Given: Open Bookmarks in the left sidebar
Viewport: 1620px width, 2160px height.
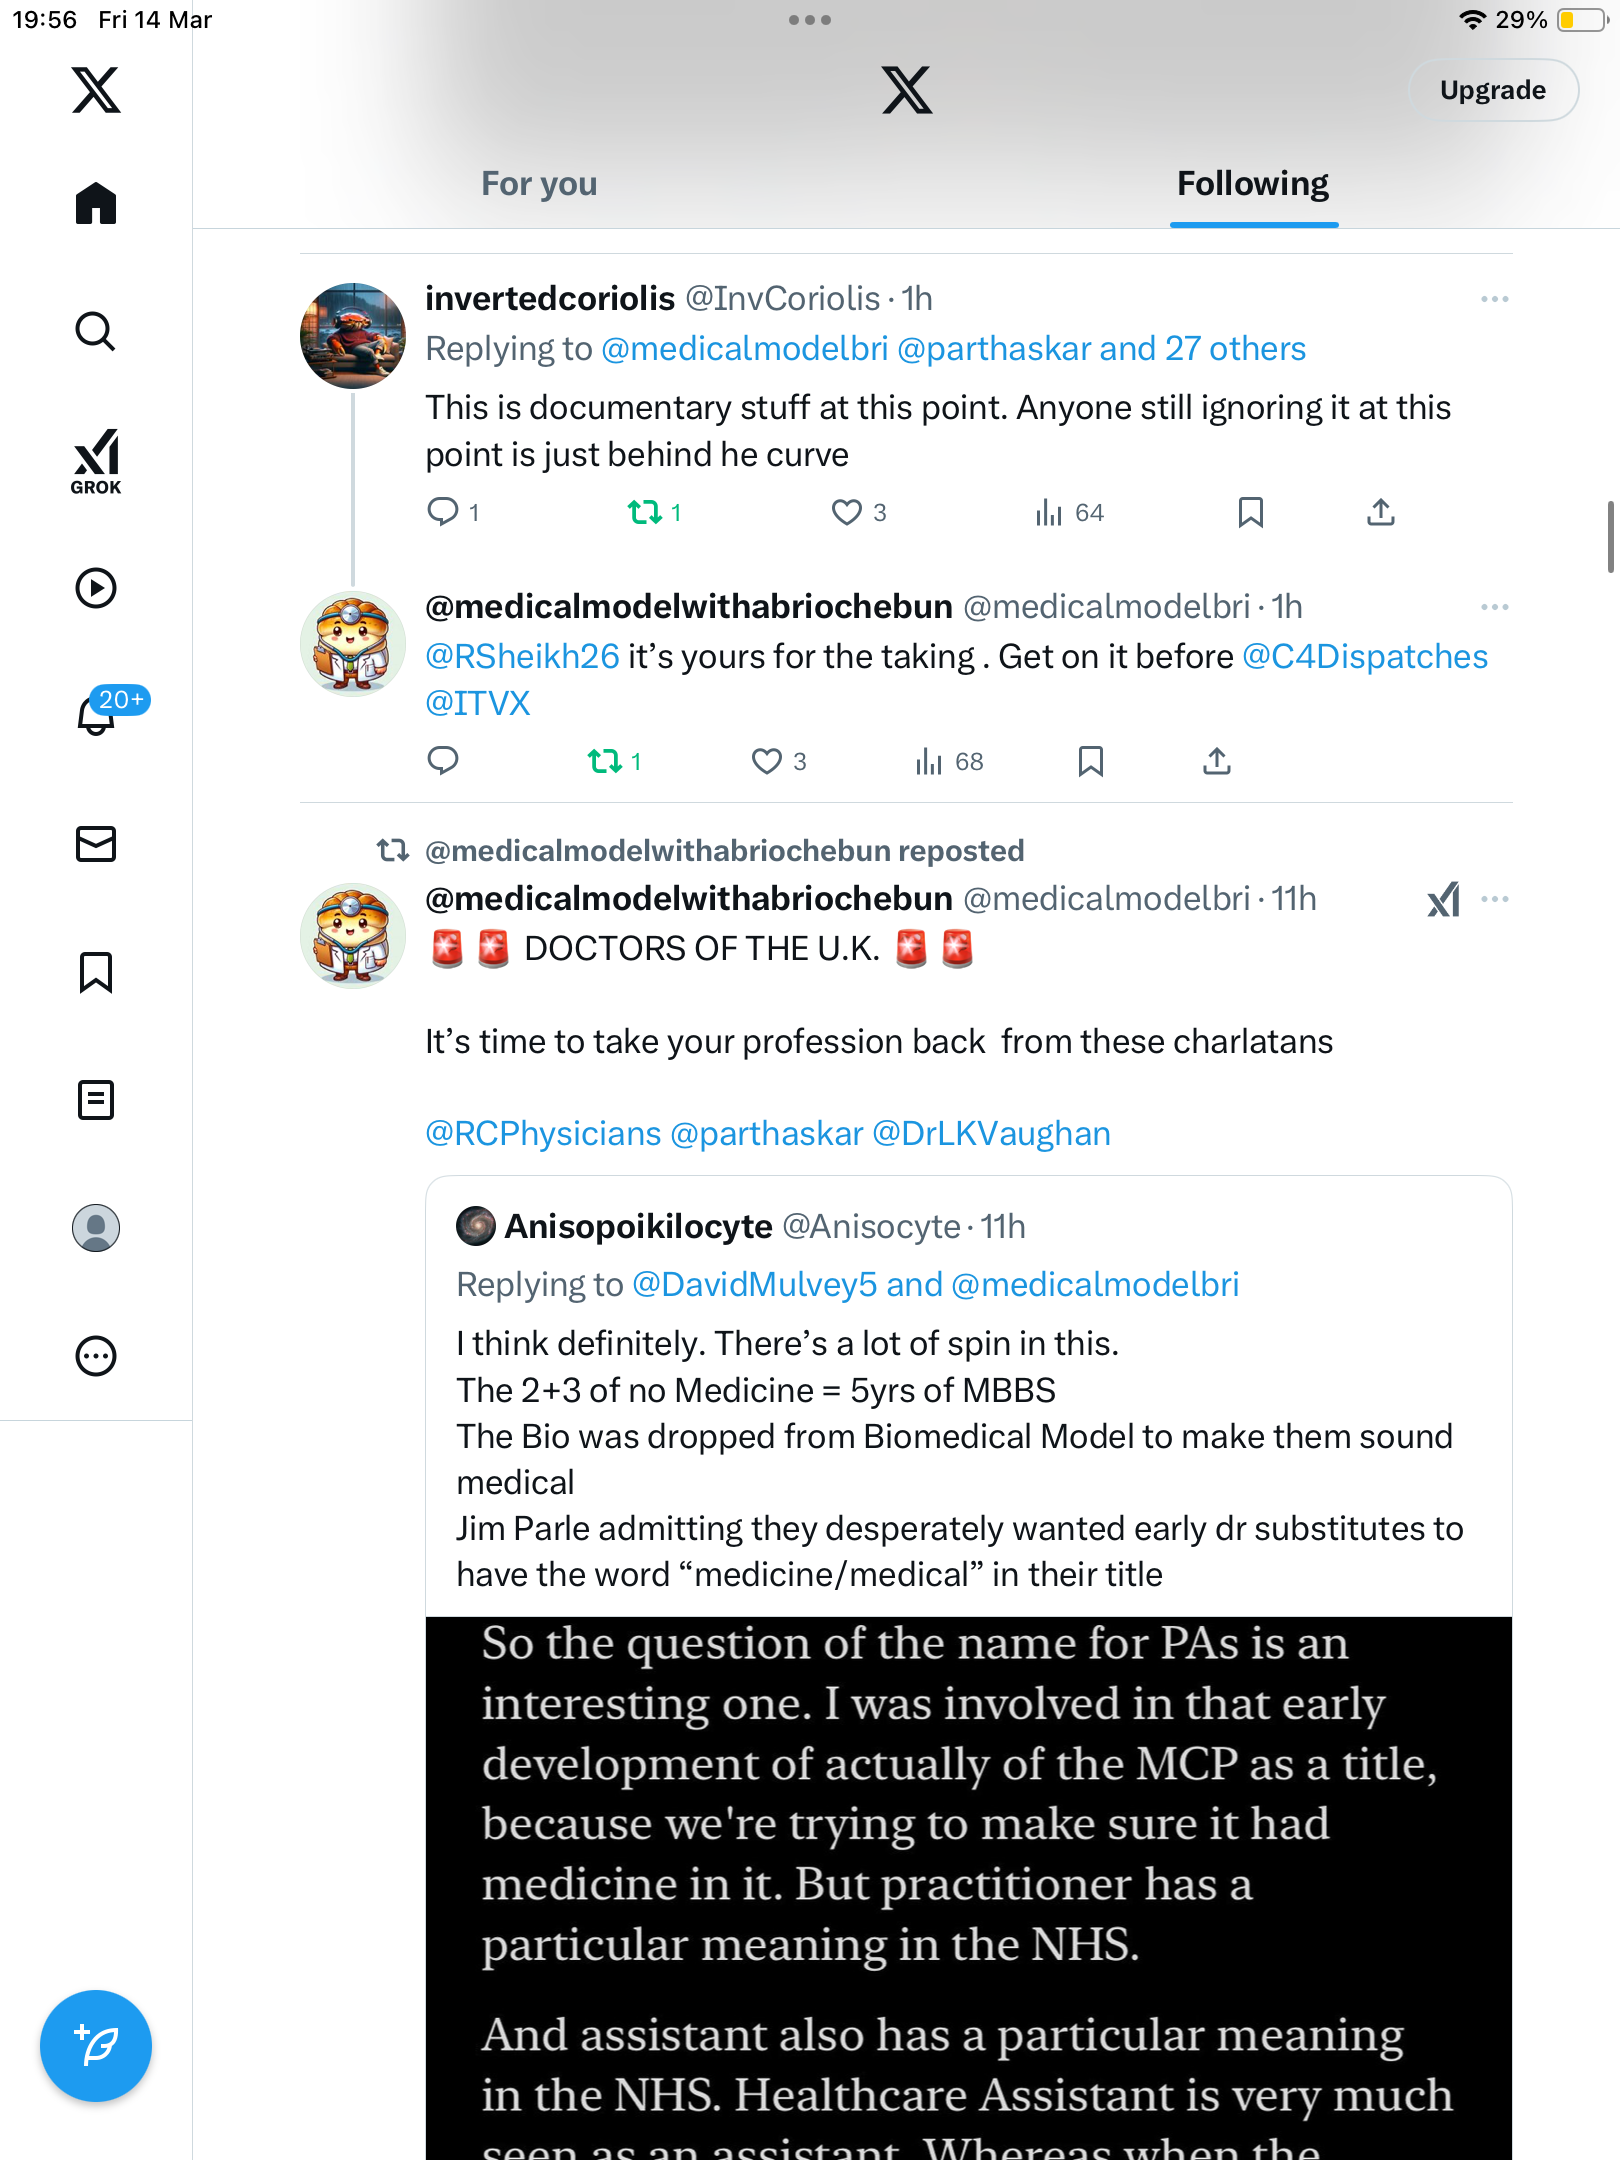Looking at the screenshot, I should 96,972.
